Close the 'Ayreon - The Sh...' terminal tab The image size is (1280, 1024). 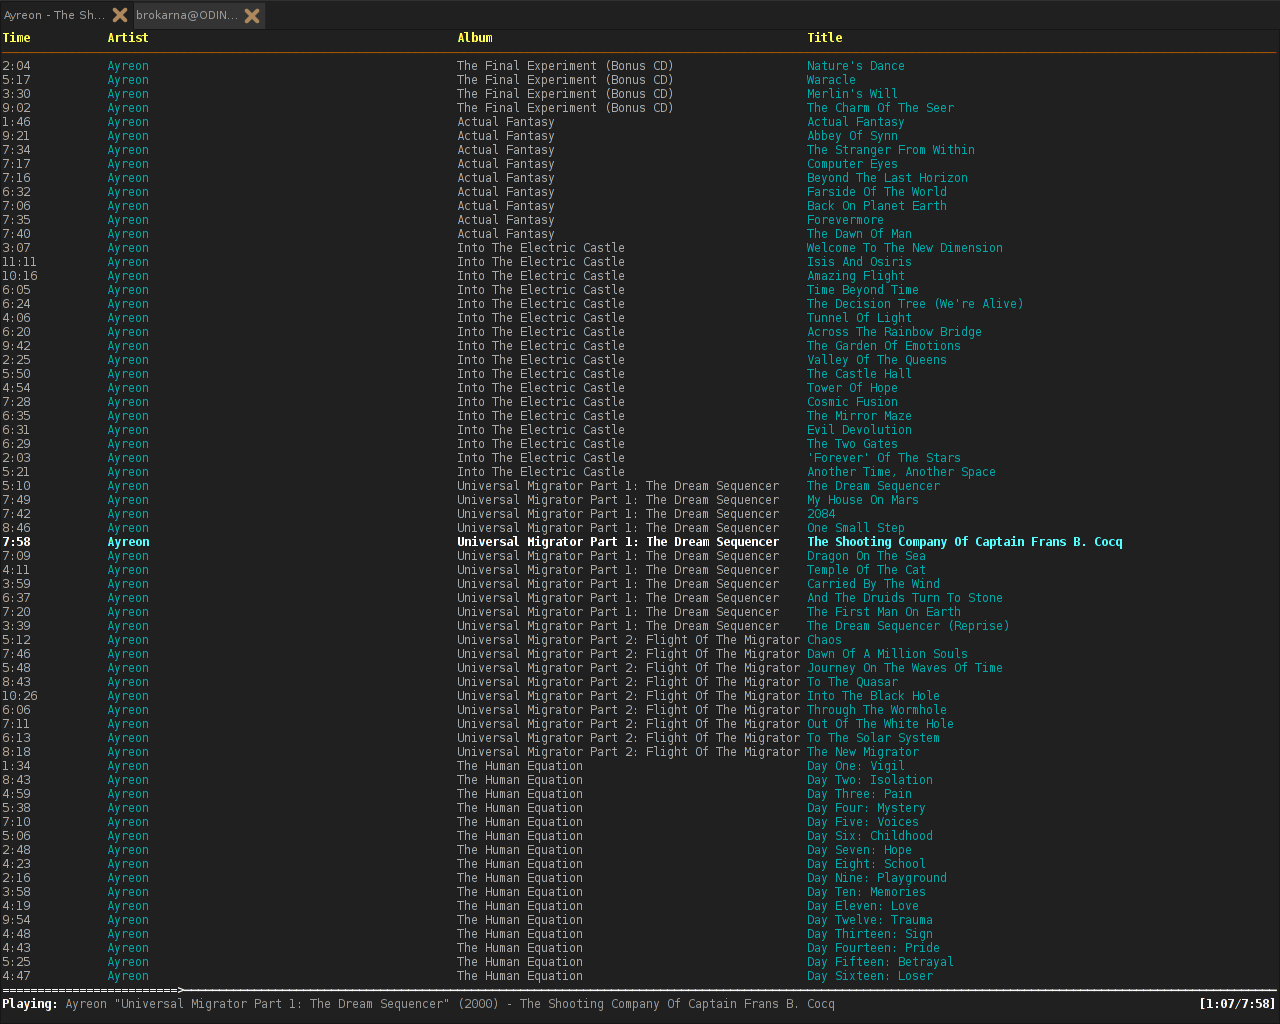tap(119, 15)
